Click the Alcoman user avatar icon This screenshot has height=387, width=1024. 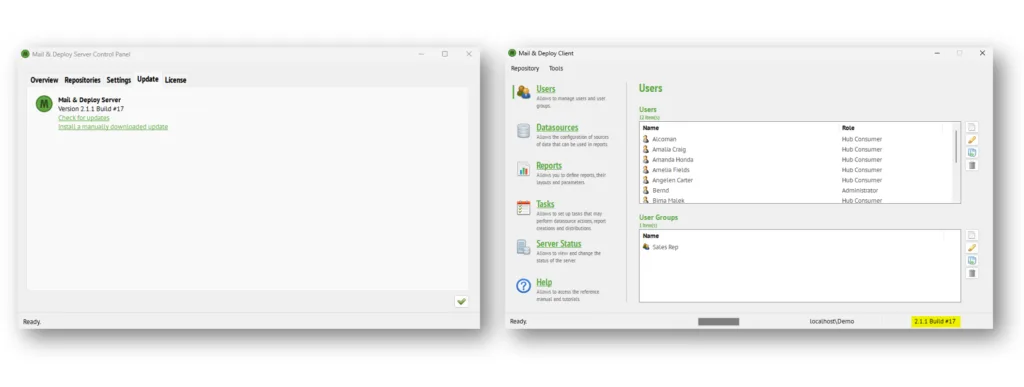tap(646, 139)
